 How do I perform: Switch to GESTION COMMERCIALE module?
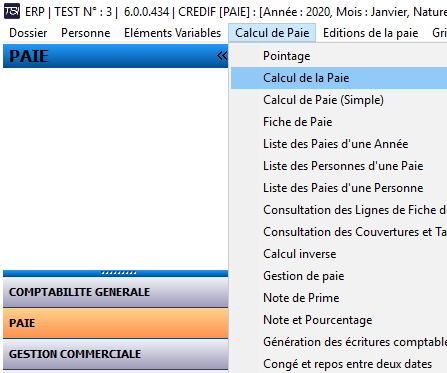click(115, 354)
